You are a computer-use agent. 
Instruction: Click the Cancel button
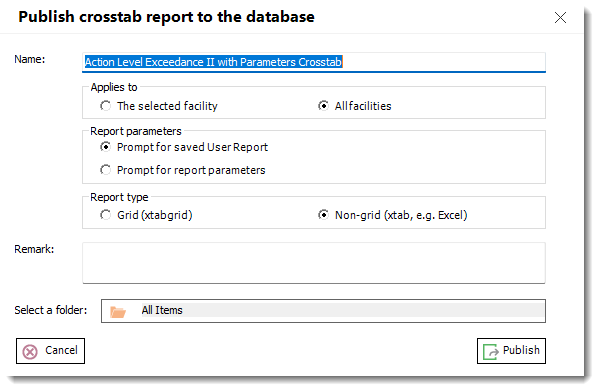50,351
